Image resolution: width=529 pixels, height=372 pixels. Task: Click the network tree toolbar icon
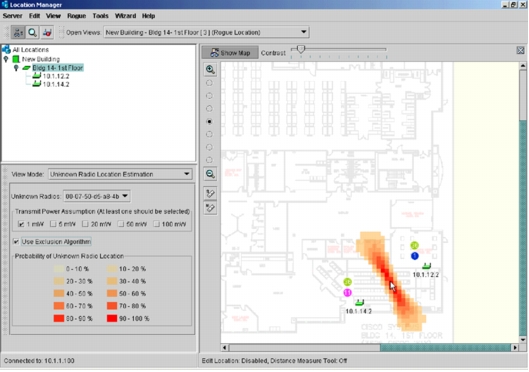coord(18,32)
